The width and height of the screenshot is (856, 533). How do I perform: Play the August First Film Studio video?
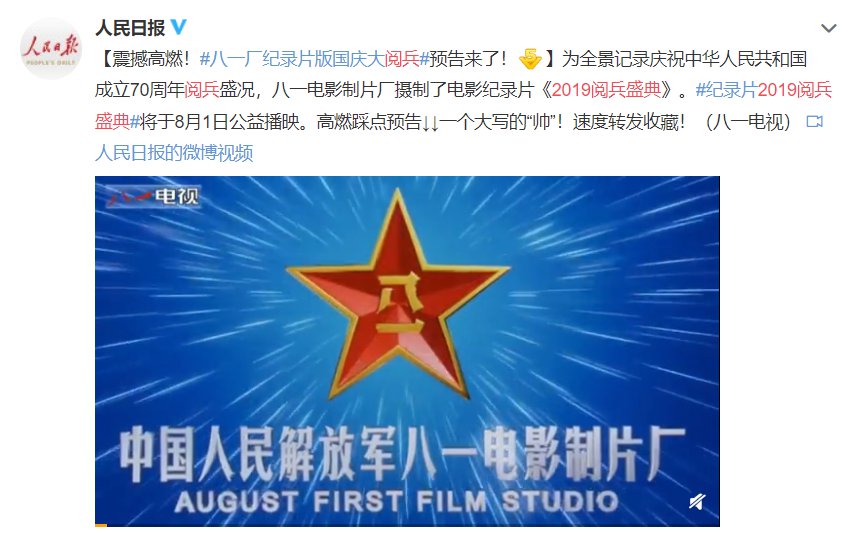pos(407,351)
